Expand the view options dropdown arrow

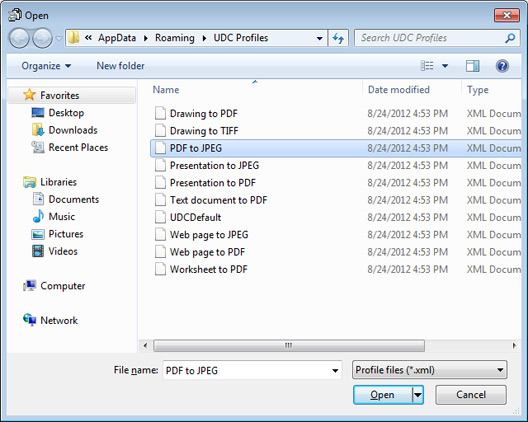coord(445,66)
